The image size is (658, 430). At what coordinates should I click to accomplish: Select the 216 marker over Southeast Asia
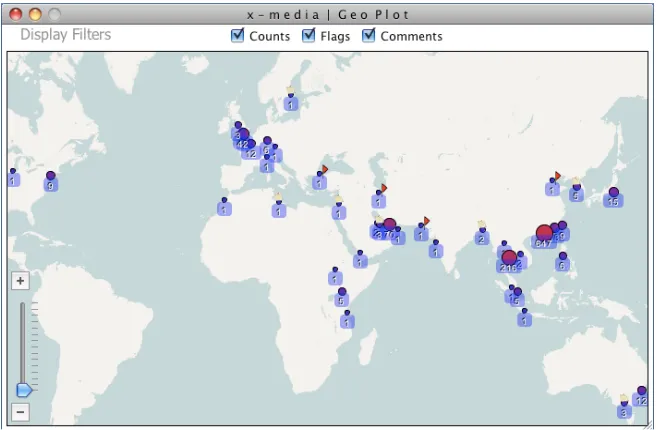509,258
